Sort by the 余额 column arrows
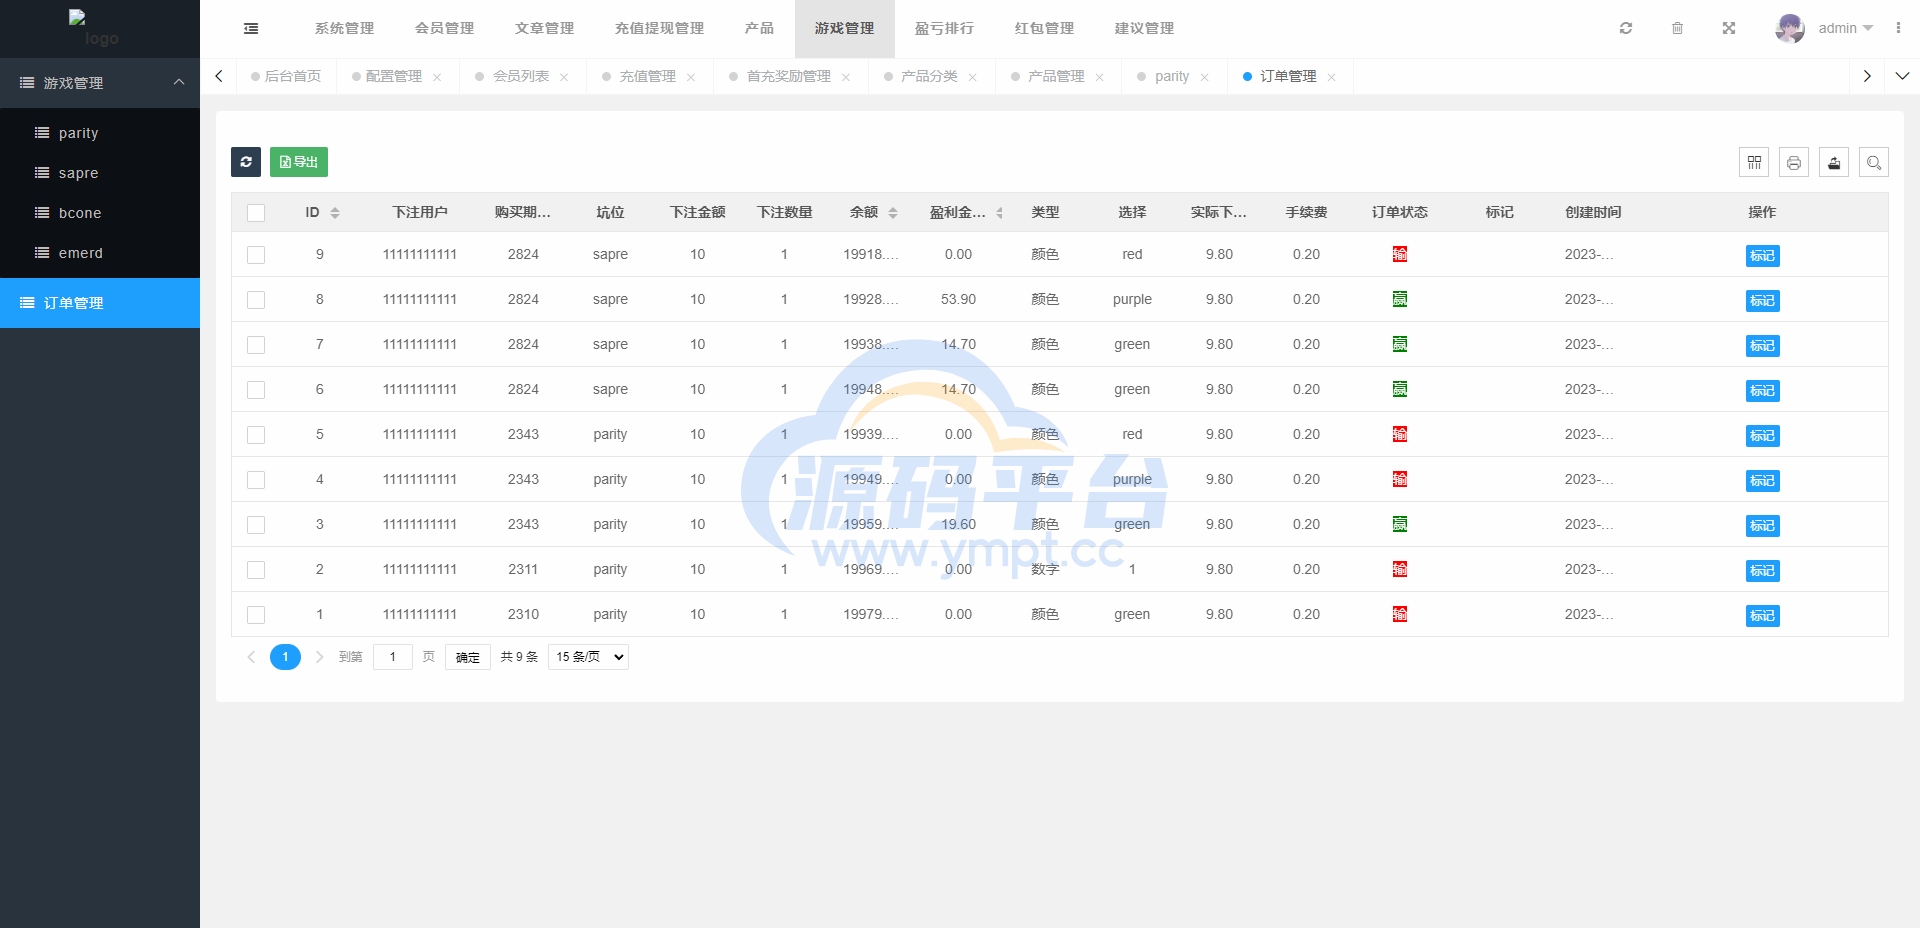Screen dimensions: 1920x928 (x=893, y=213)
